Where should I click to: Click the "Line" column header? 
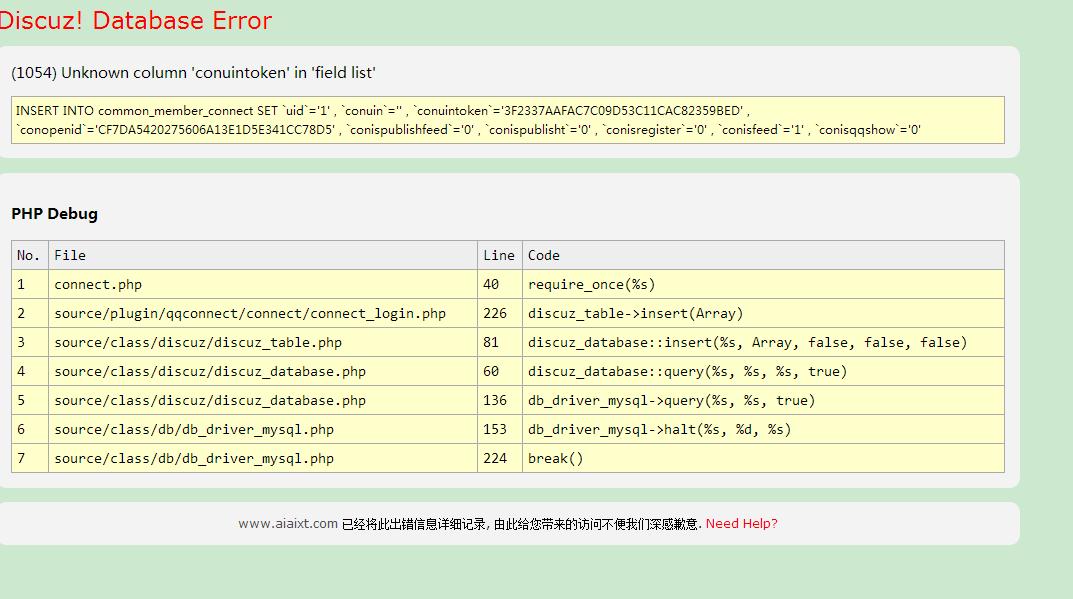498,255
